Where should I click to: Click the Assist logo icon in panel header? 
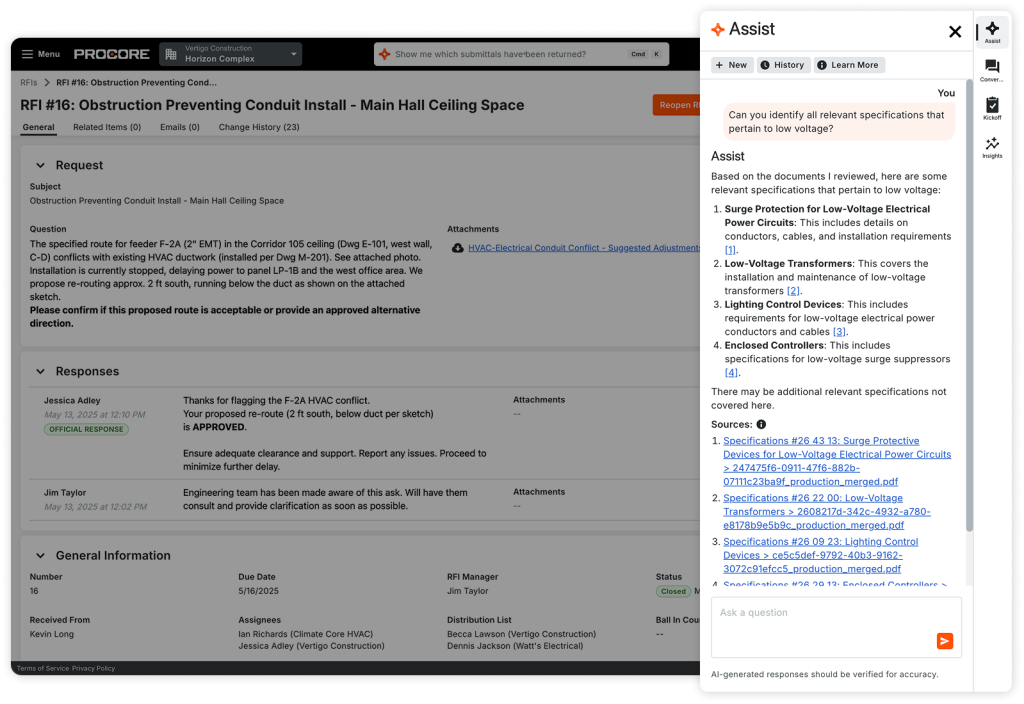pos(718,30)
